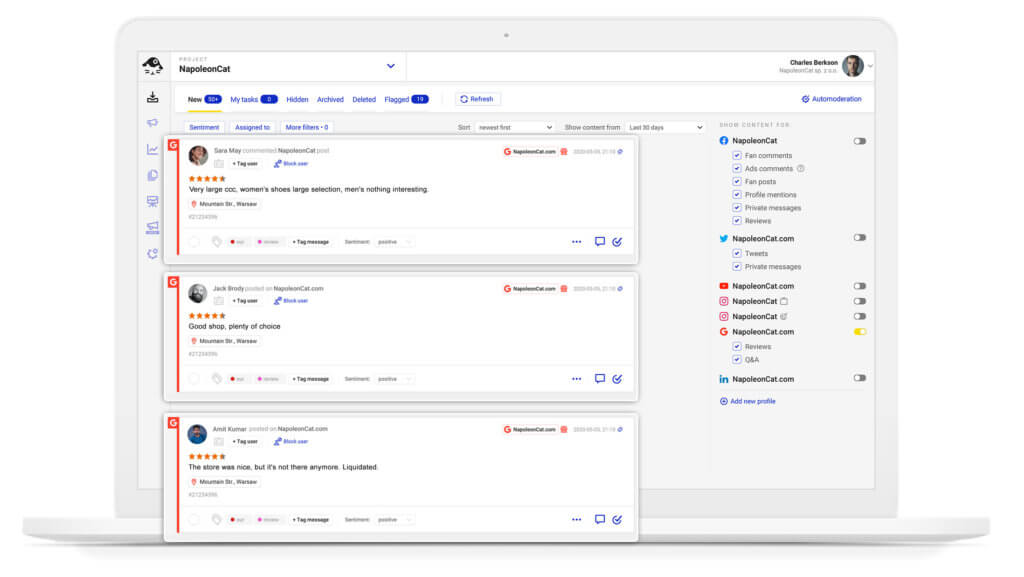Switch to the Deleted tab
The width and height of the screenshot is (1024, 577).
pyautogui.click(x=364, y=100)
